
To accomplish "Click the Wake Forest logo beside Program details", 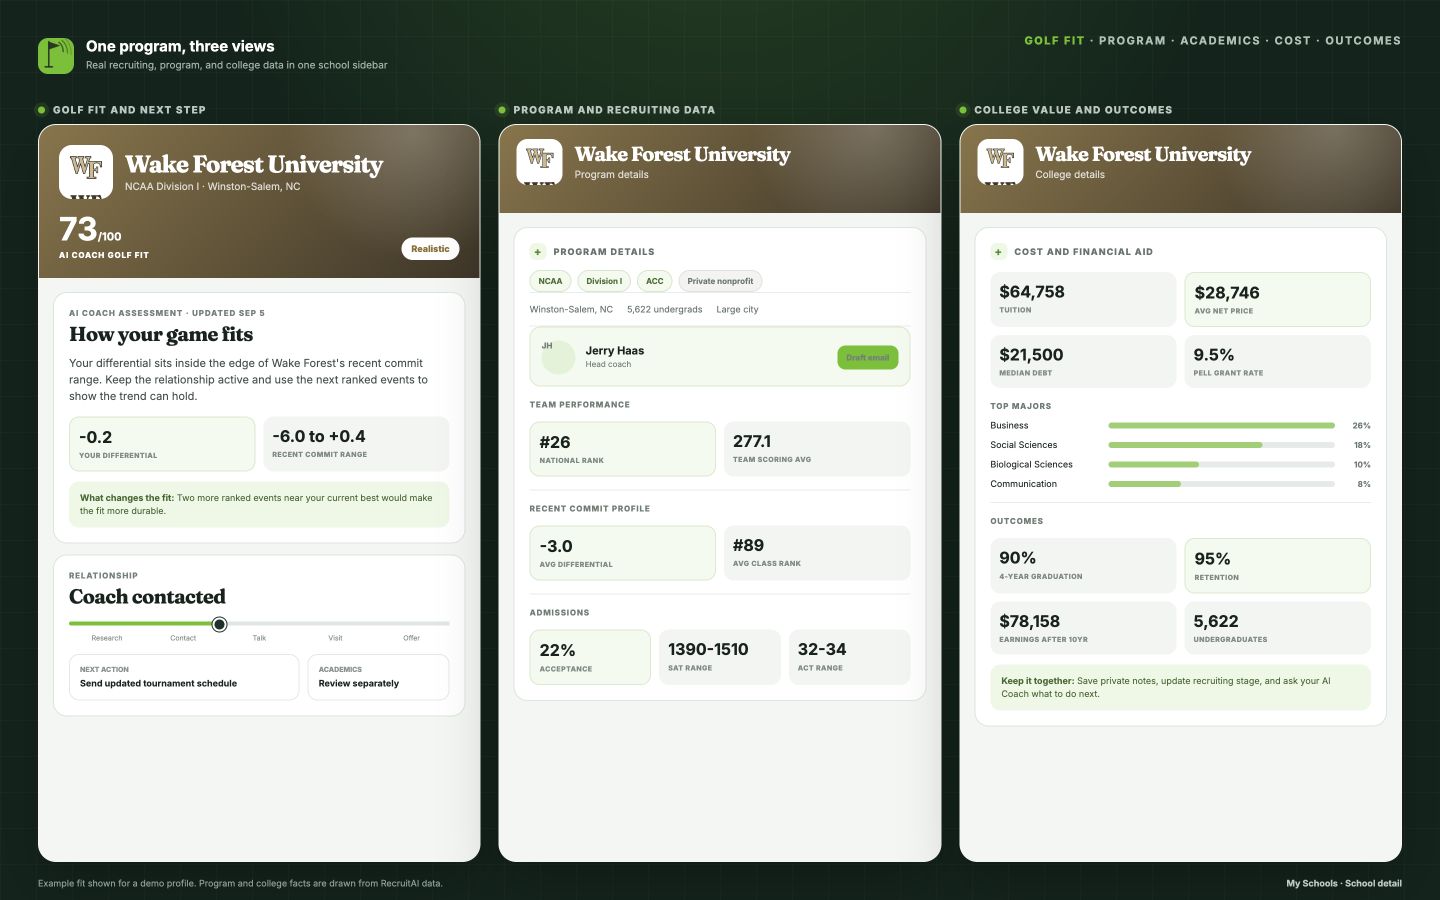I will pos(539,162).
